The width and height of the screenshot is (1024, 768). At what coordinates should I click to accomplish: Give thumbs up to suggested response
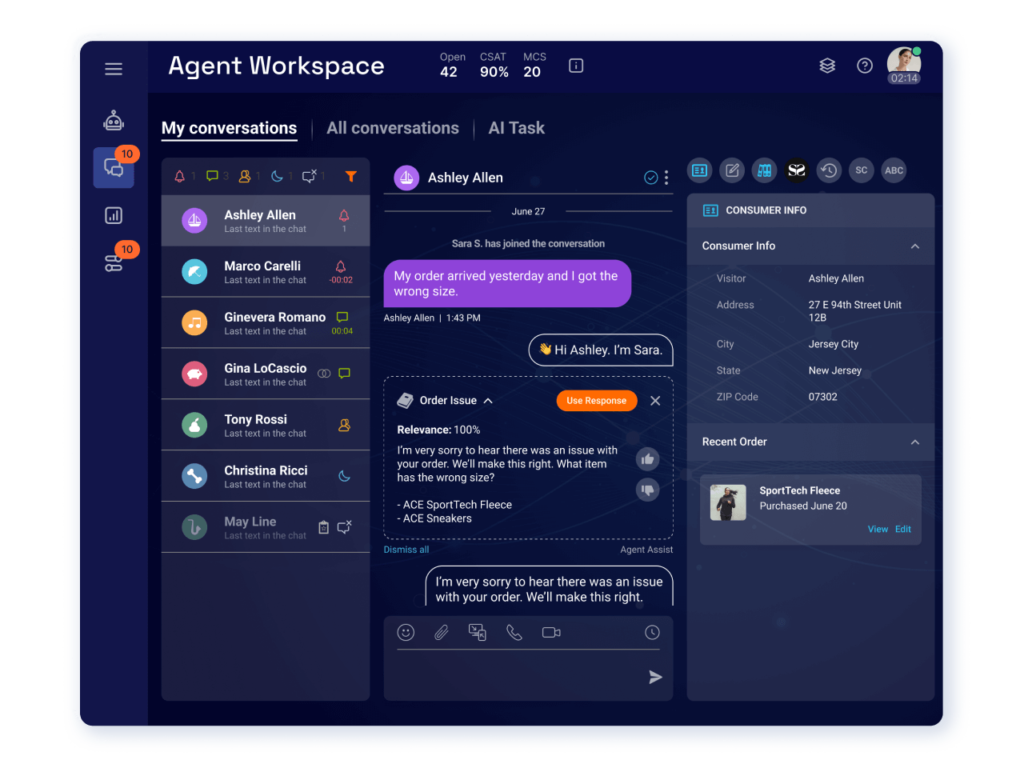click(647, 459)
